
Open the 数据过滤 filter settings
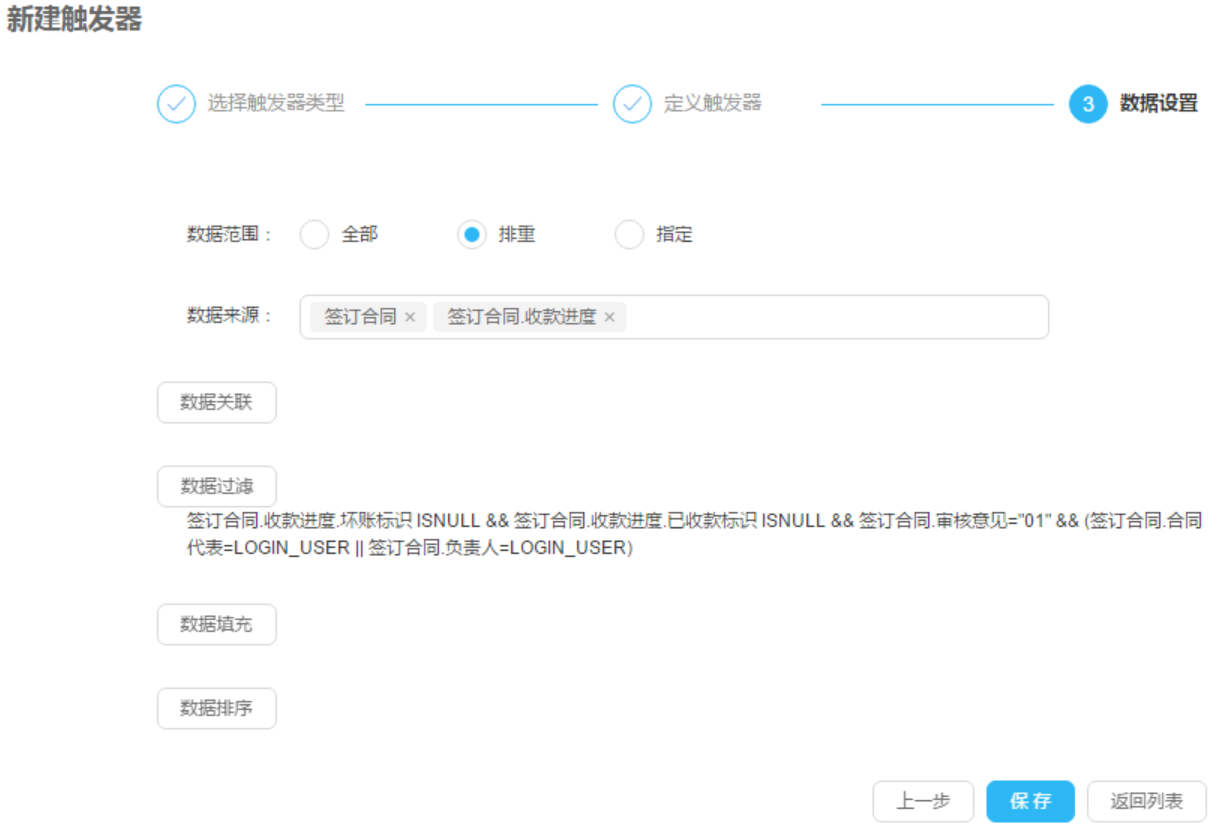coord(216,486)
